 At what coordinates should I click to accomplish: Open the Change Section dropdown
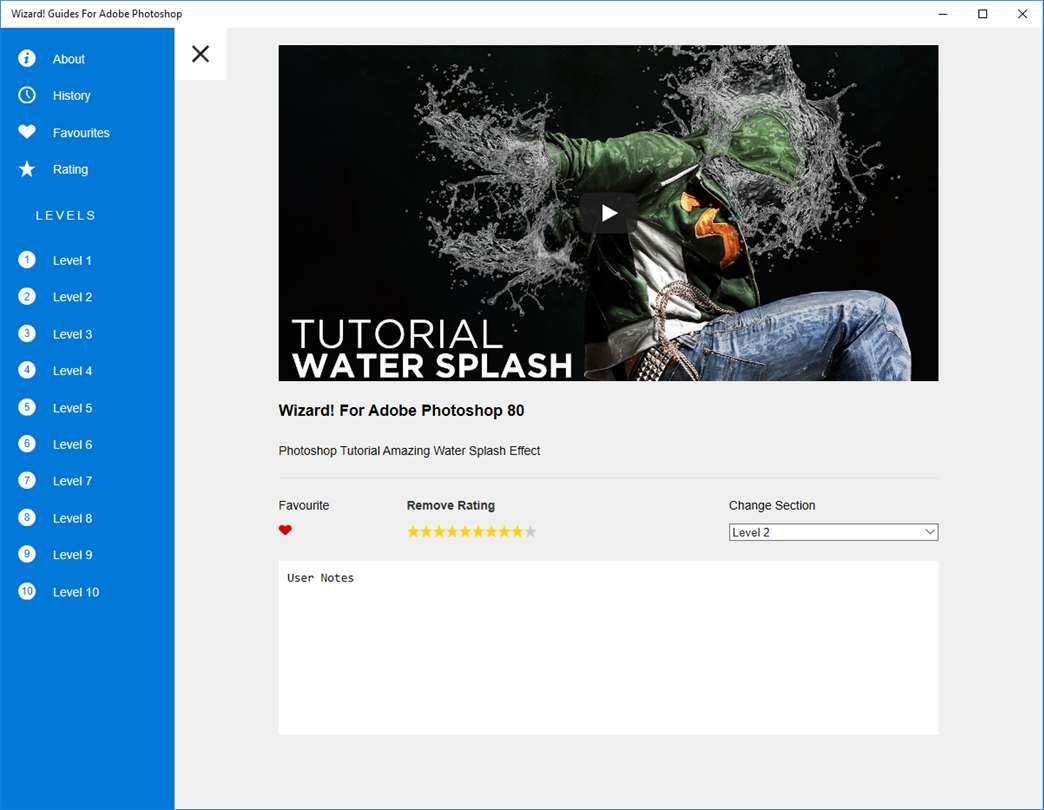click(x=833, y=532)
